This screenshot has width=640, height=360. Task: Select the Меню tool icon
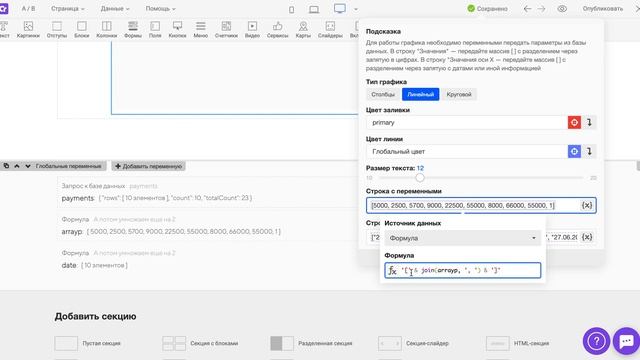[x=200, y=29]
